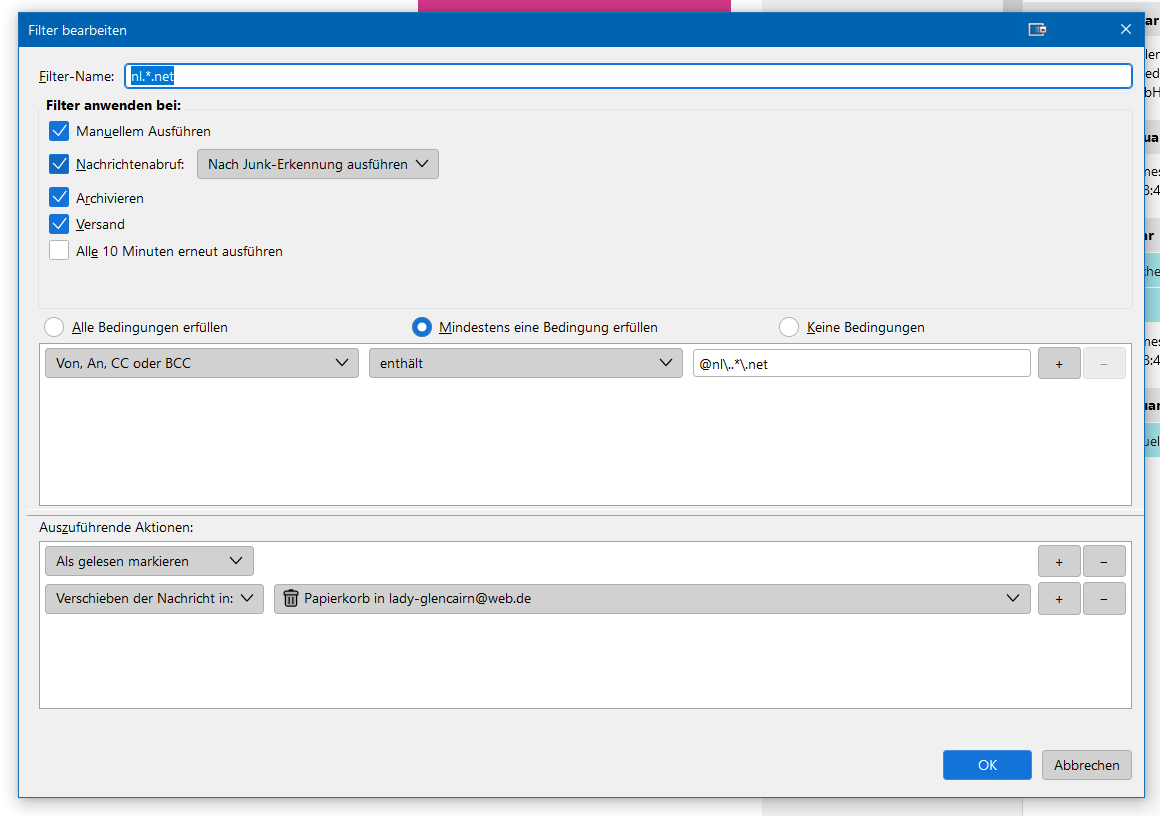The height and width of the screenshot is (816, 1160).
Task: Add action after Als gelesen markieren
Action: click(1059, 562)
